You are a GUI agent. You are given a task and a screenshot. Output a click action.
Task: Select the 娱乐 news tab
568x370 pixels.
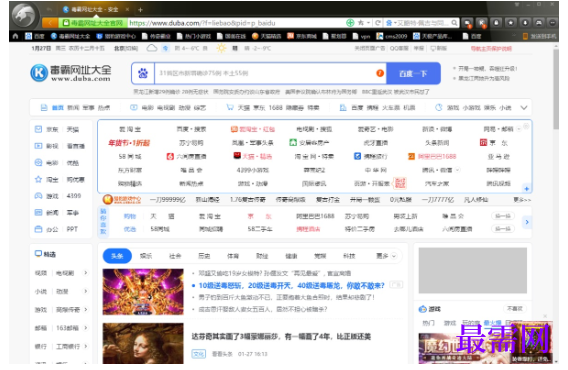click(x=146, y=256)
